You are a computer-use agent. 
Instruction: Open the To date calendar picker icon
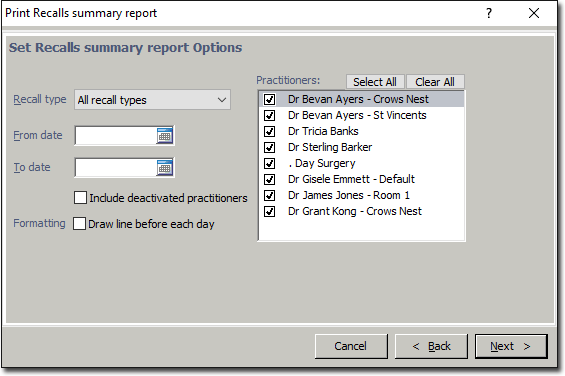pos(165,168)
